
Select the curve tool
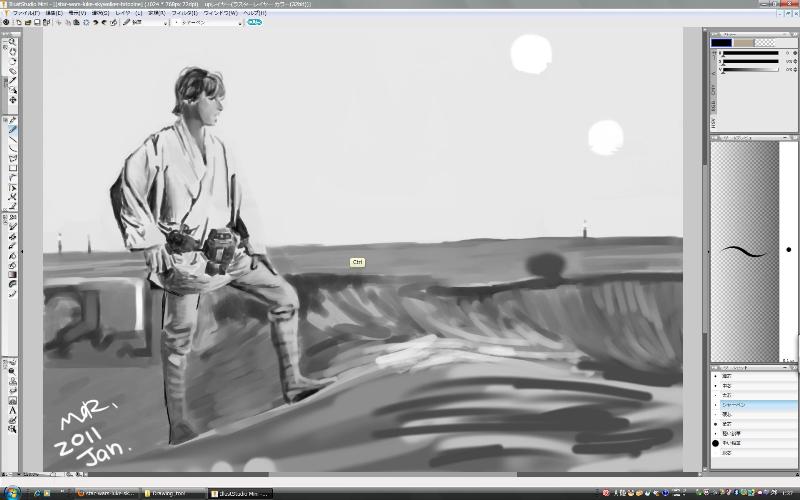click(12, 149)
